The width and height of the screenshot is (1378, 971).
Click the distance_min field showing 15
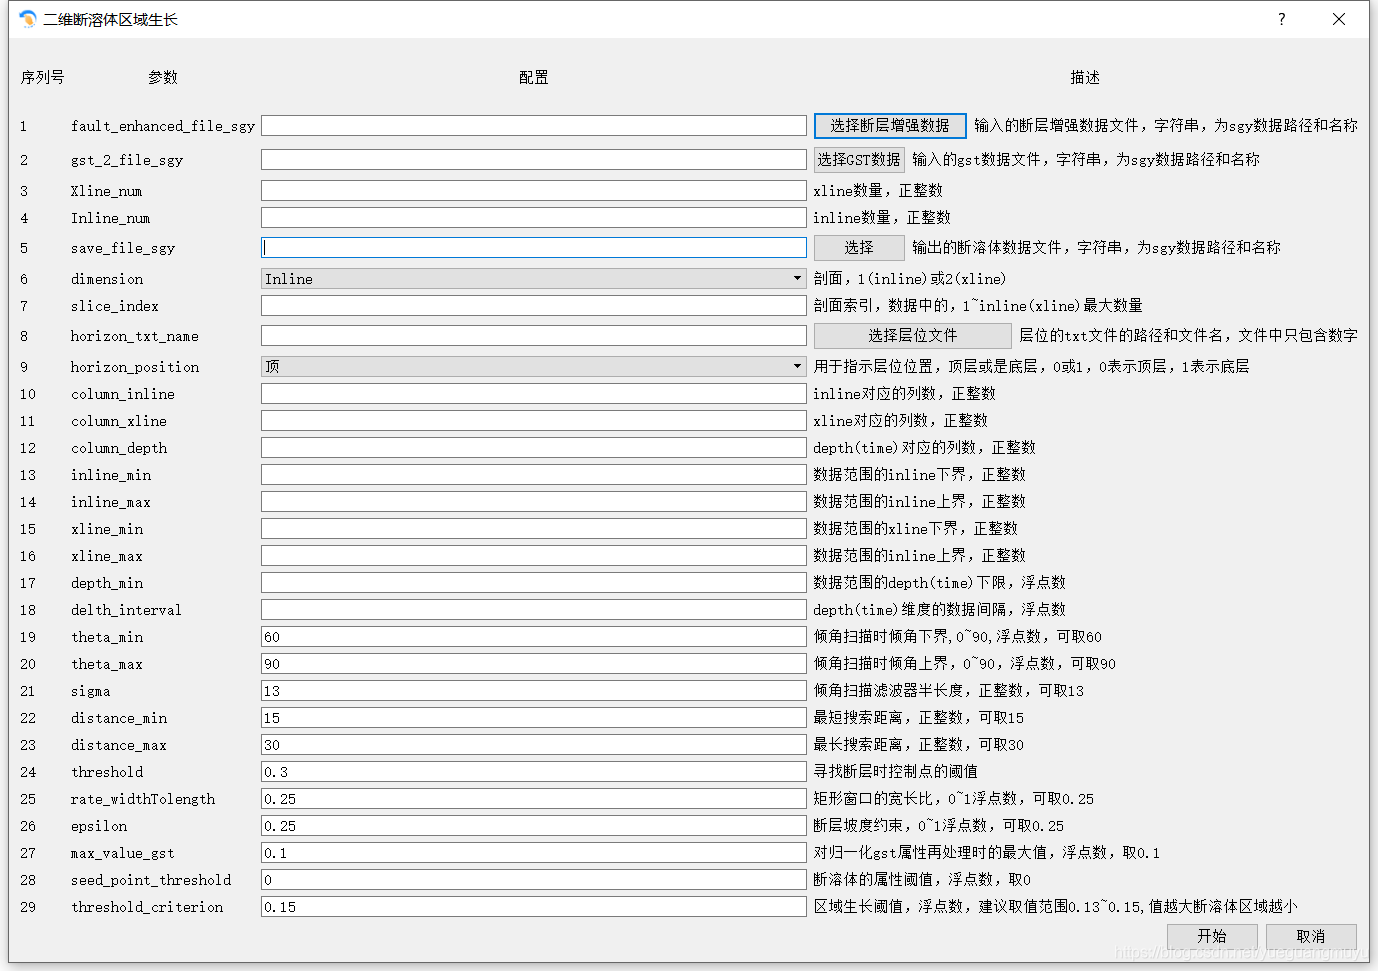[534, 717]
